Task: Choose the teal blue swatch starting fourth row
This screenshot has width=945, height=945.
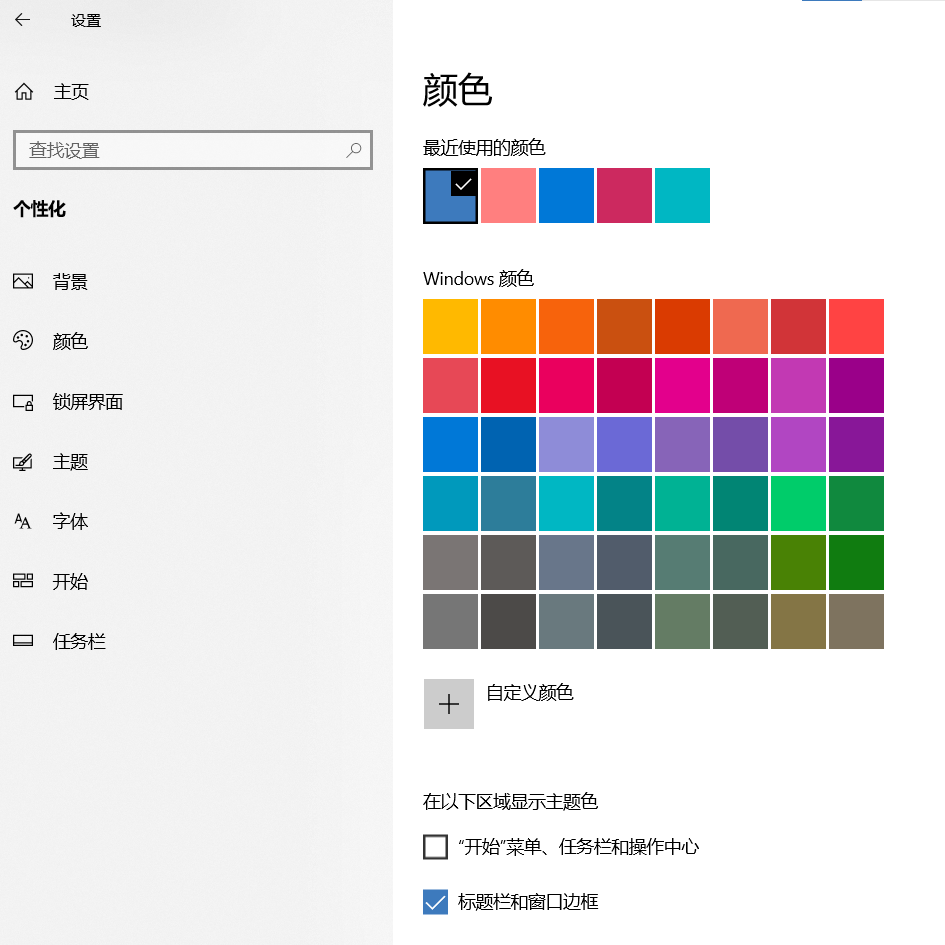Action: pyautogui.click(x=450, y=504)
